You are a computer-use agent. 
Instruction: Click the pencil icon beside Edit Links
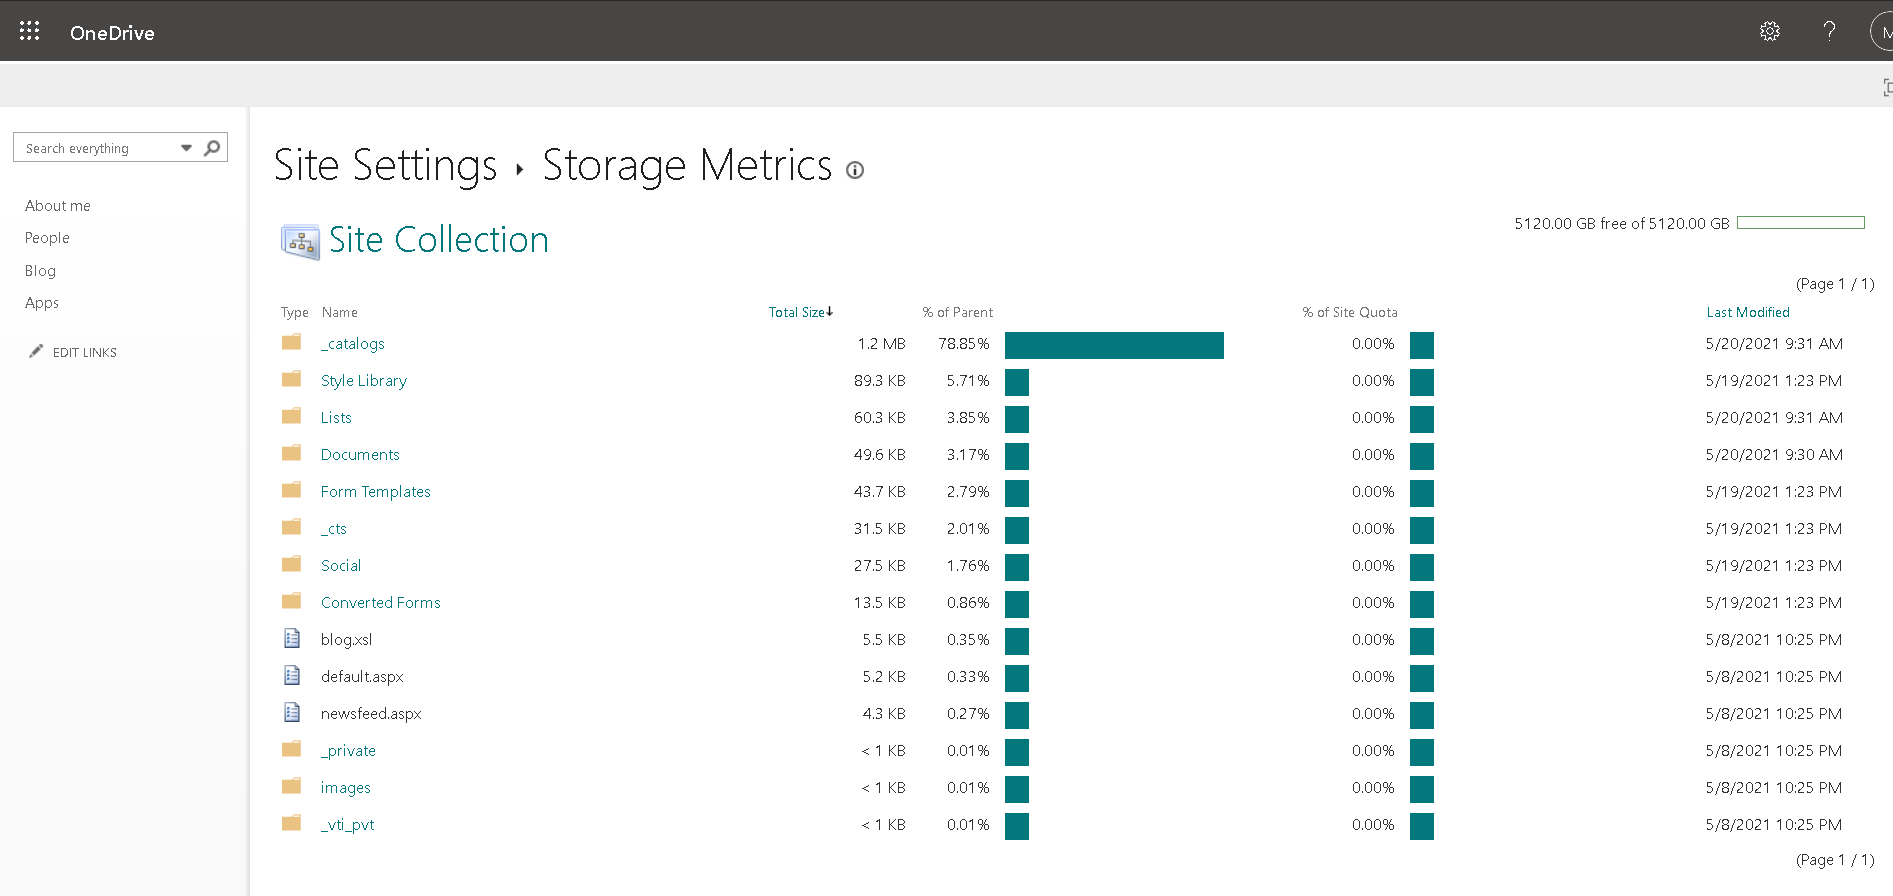click(x=36, y=351)
